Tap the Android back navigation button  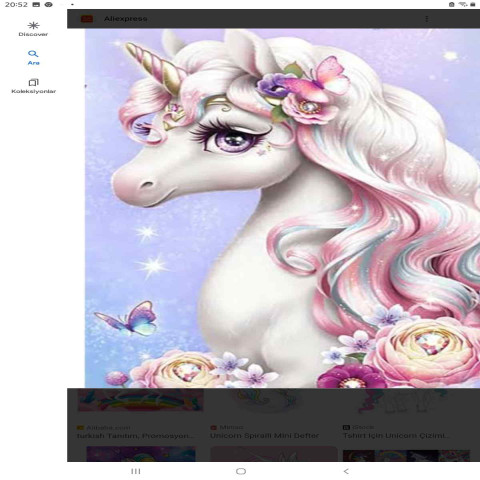(x=346, y=471)
